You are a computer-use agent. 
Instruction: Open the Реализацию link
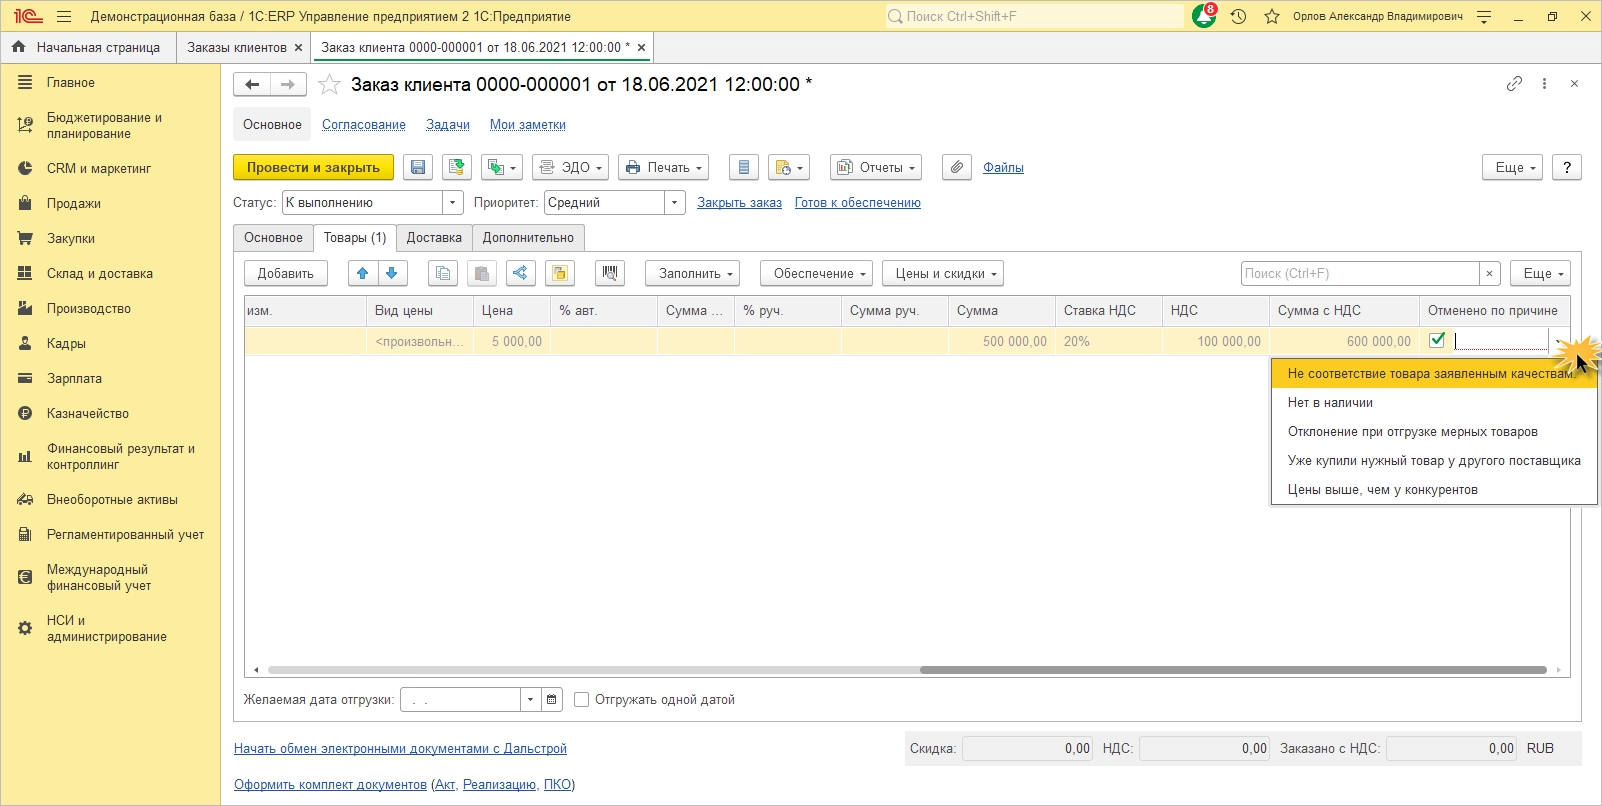[499, 785]
